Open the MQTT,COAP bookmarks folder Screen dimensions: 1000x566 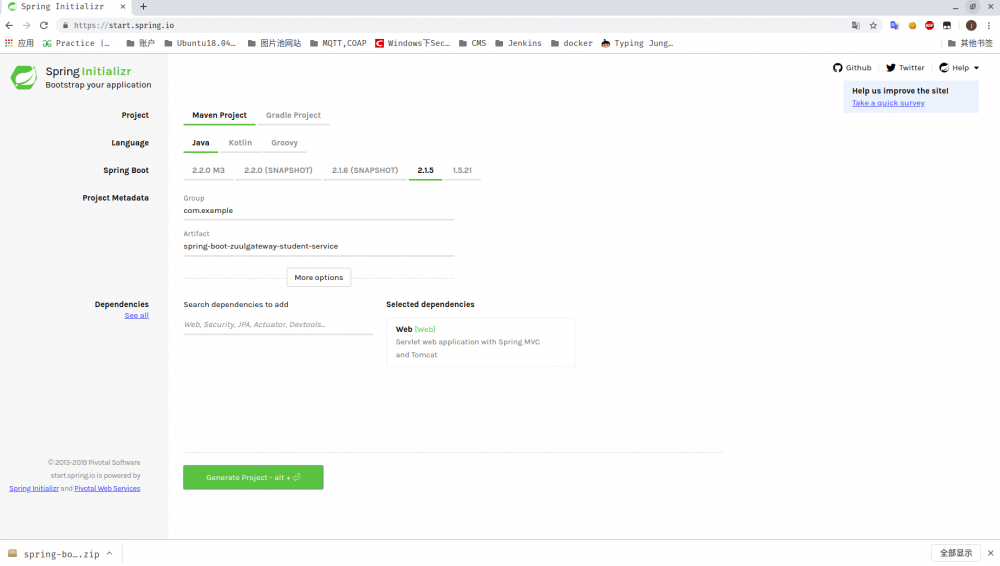(338, 43)
